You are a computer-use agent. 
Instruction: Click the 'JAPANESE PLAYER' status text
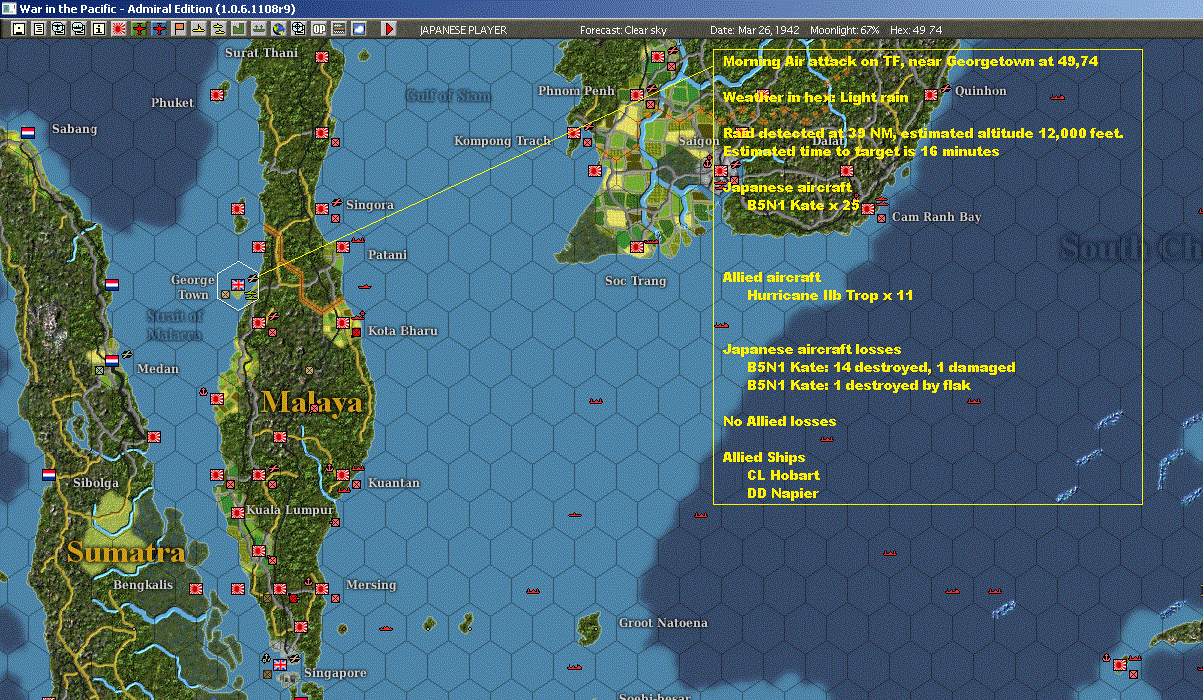click(463, 30)
